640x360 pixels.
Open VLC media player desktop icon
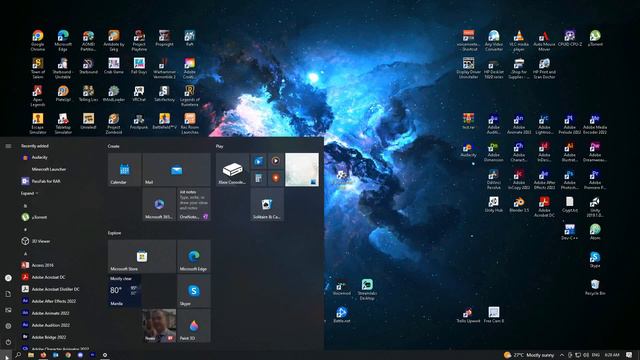click(x=519, y=40)
